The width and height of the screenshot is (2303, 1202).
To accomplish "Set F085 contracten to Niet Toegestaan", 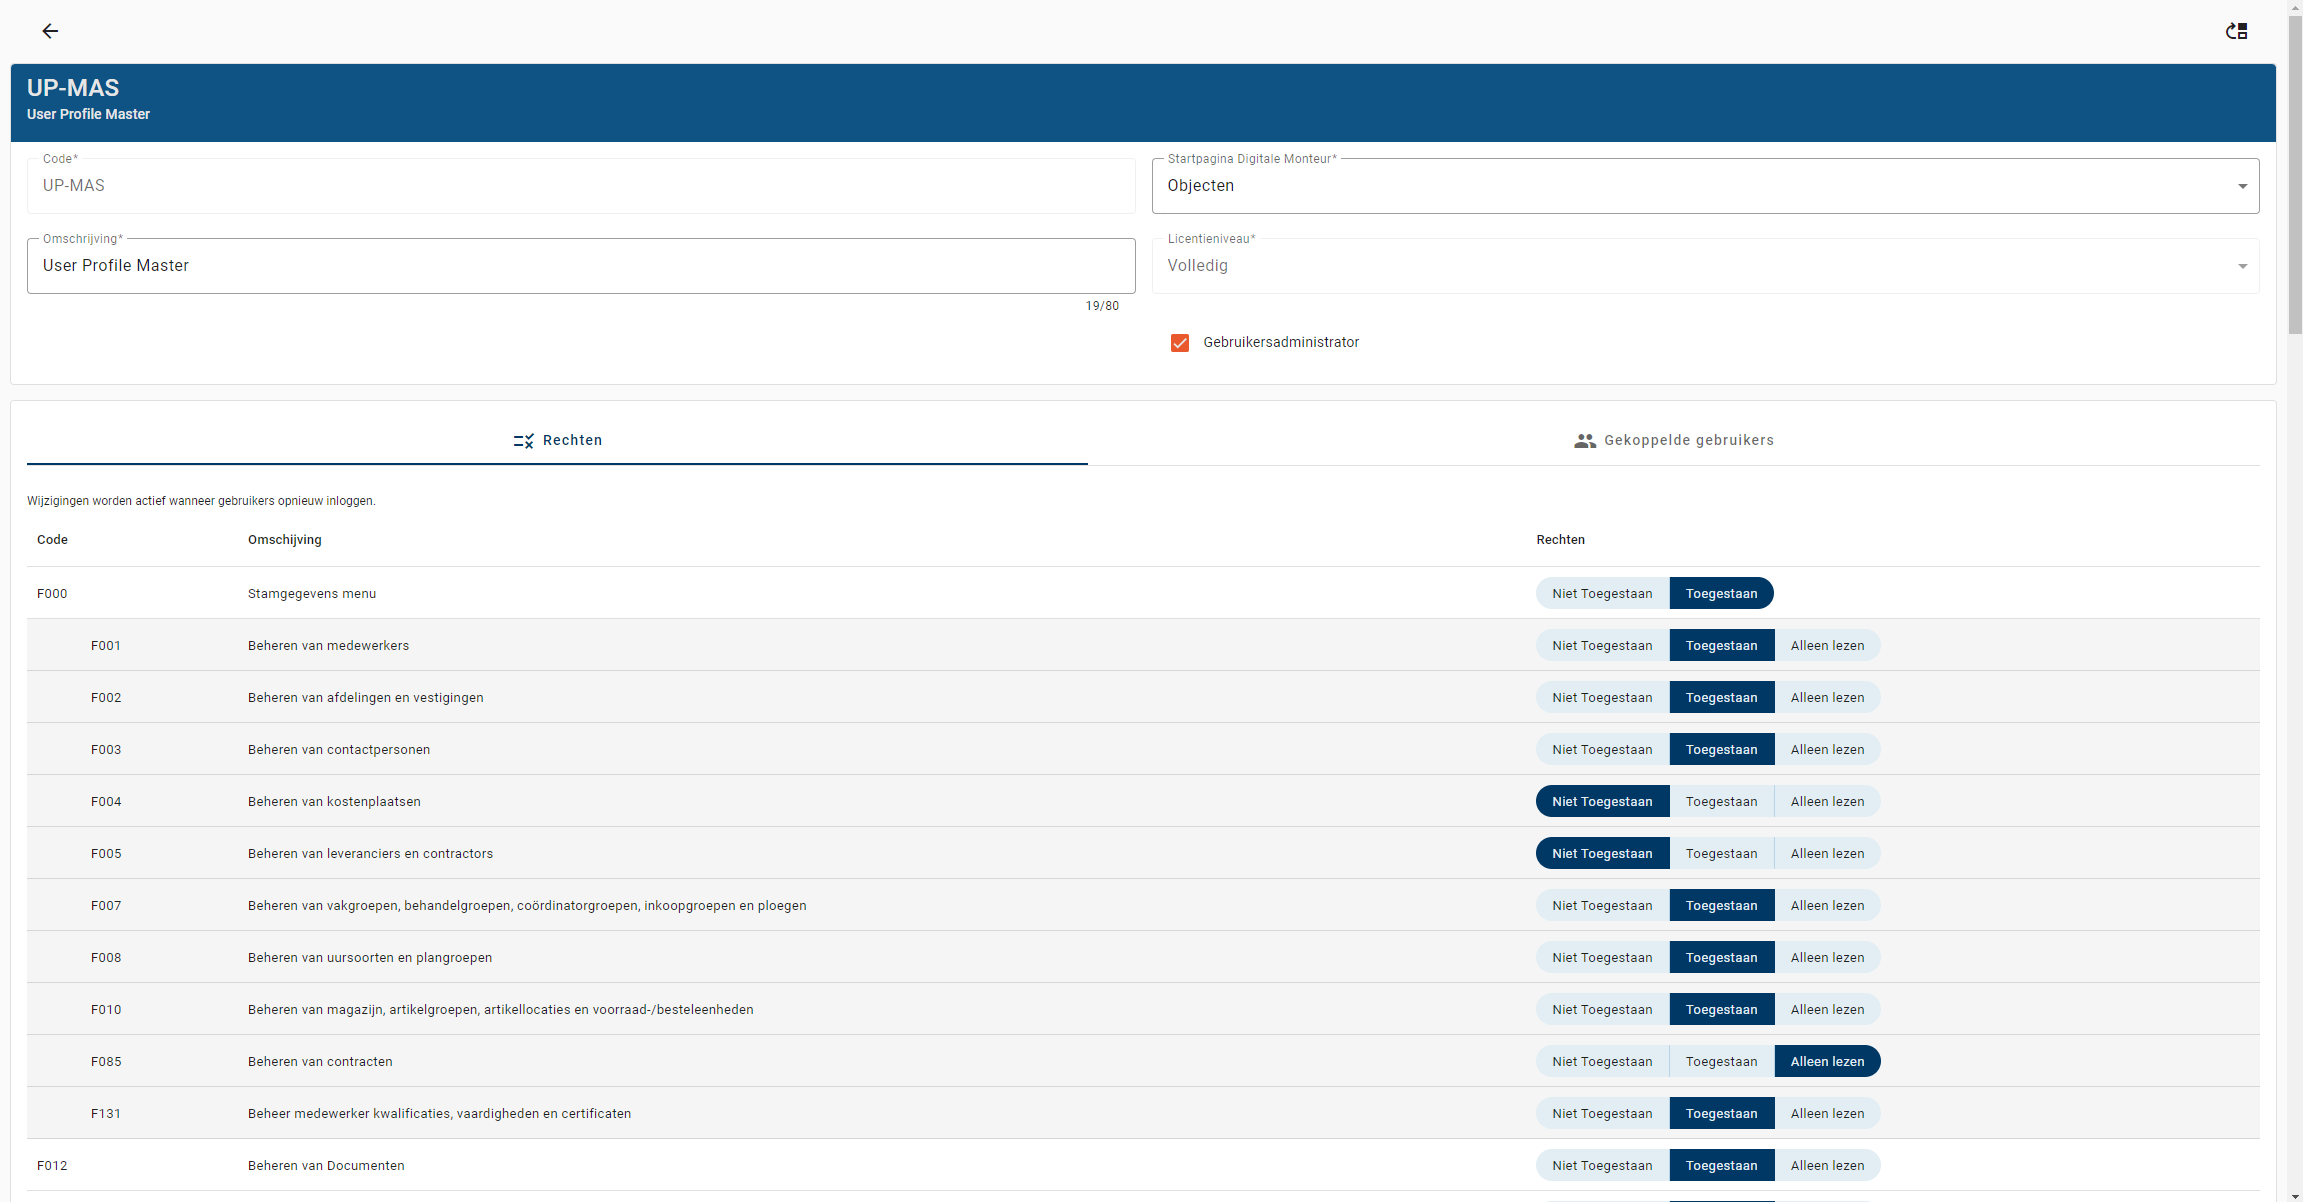I will click(1601, 1062).
